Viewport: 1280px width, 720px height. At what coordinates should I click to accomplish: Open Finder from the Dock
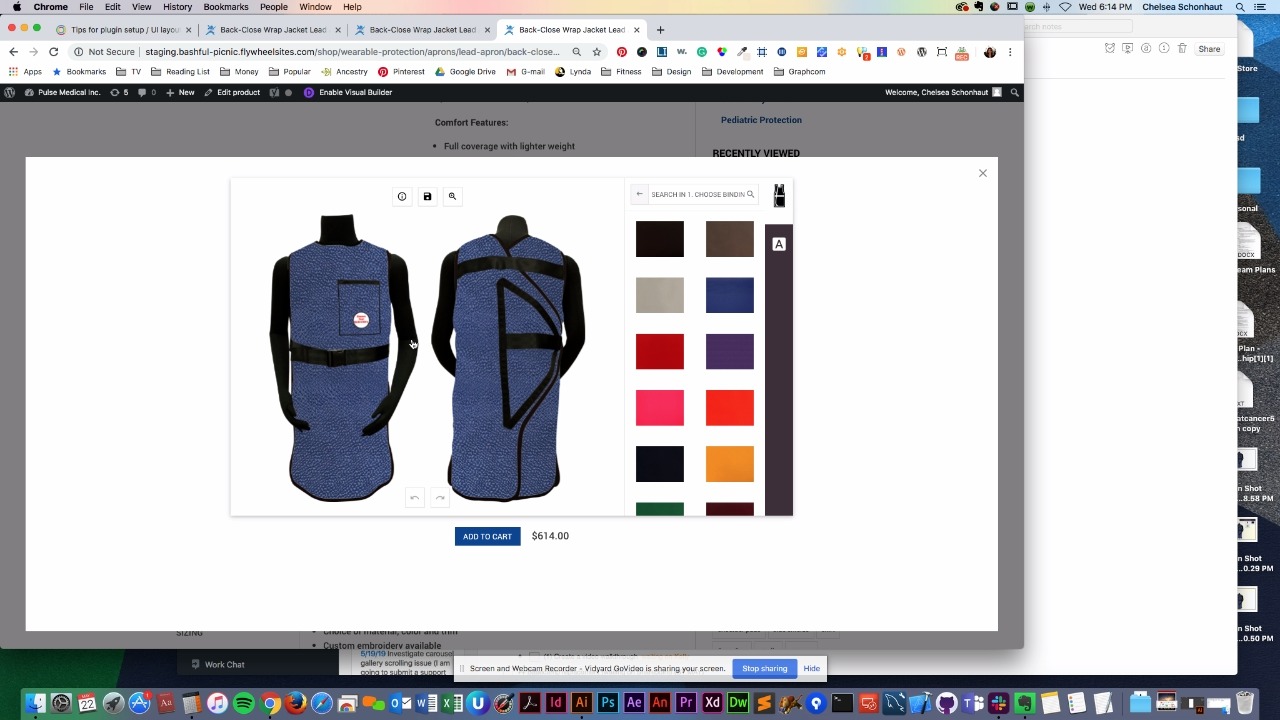click(35, 703)
